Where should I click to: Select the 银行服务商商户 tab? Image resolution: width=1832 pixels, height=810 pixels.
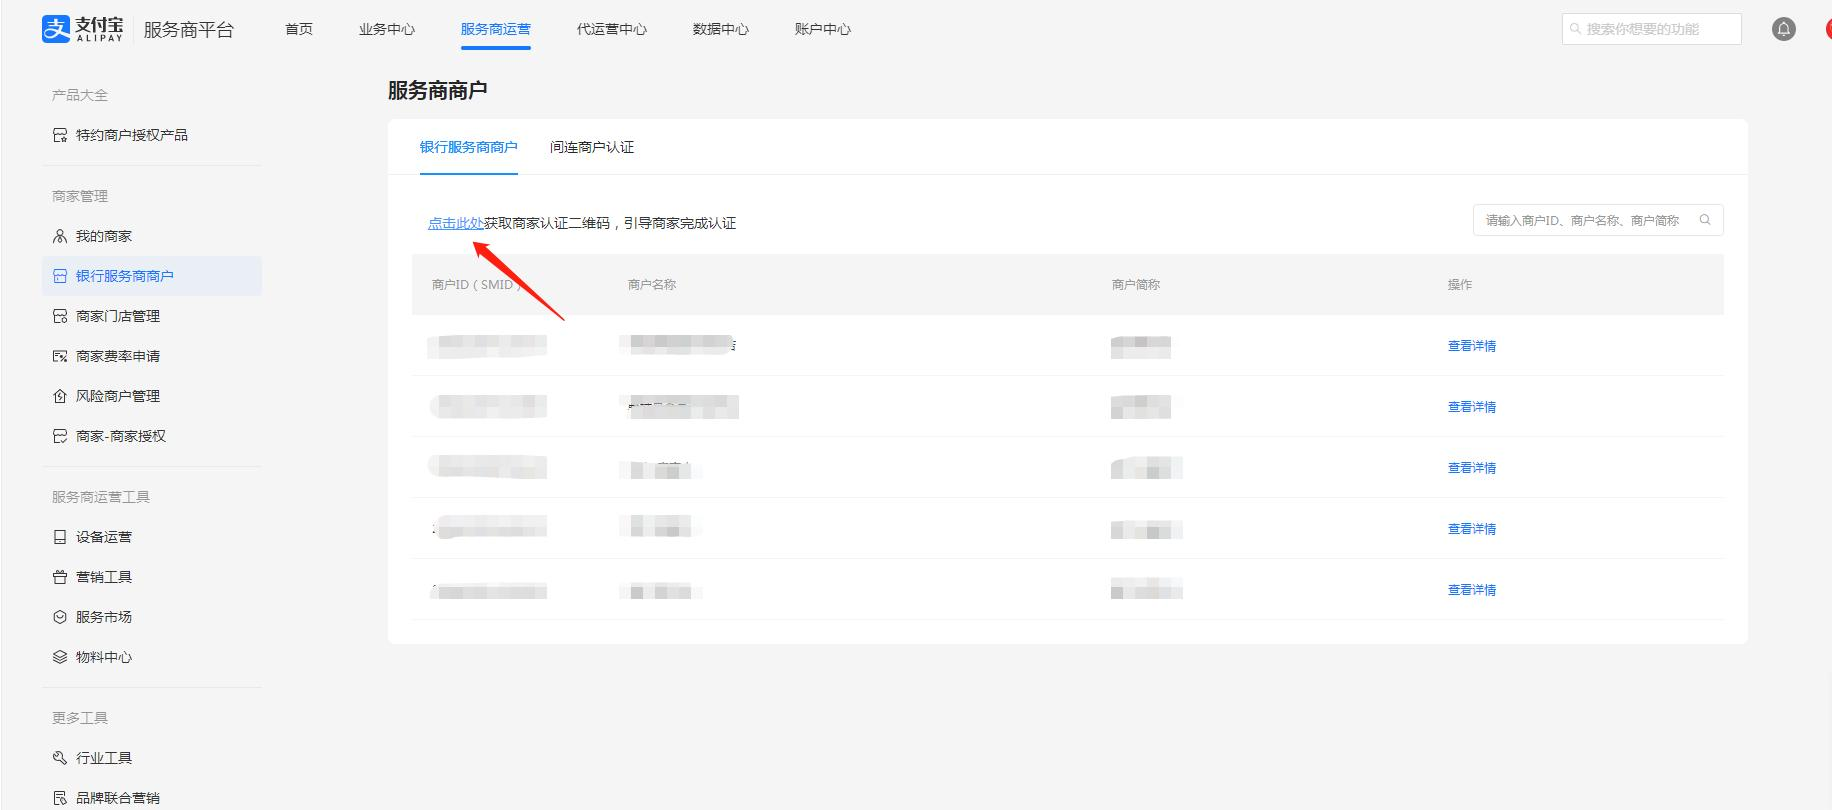click(468, 147)
